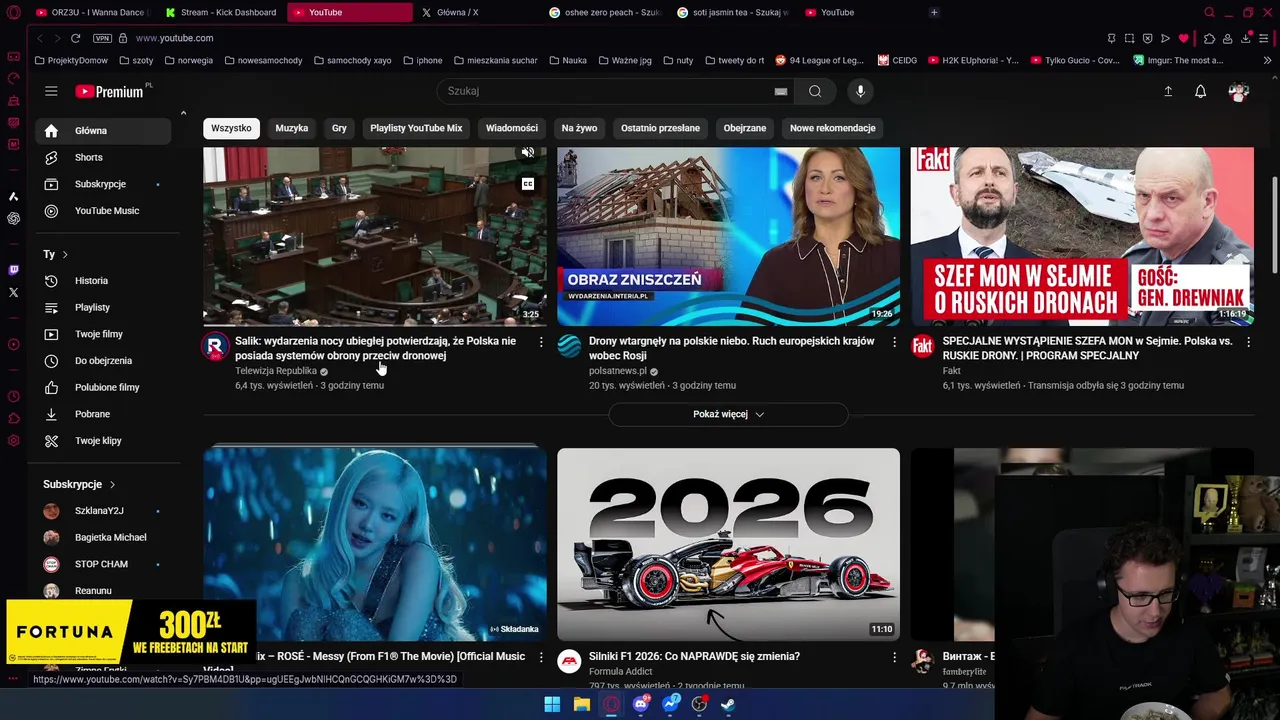
Task: Open polsatnews.pl channel link
Action: 618,371
